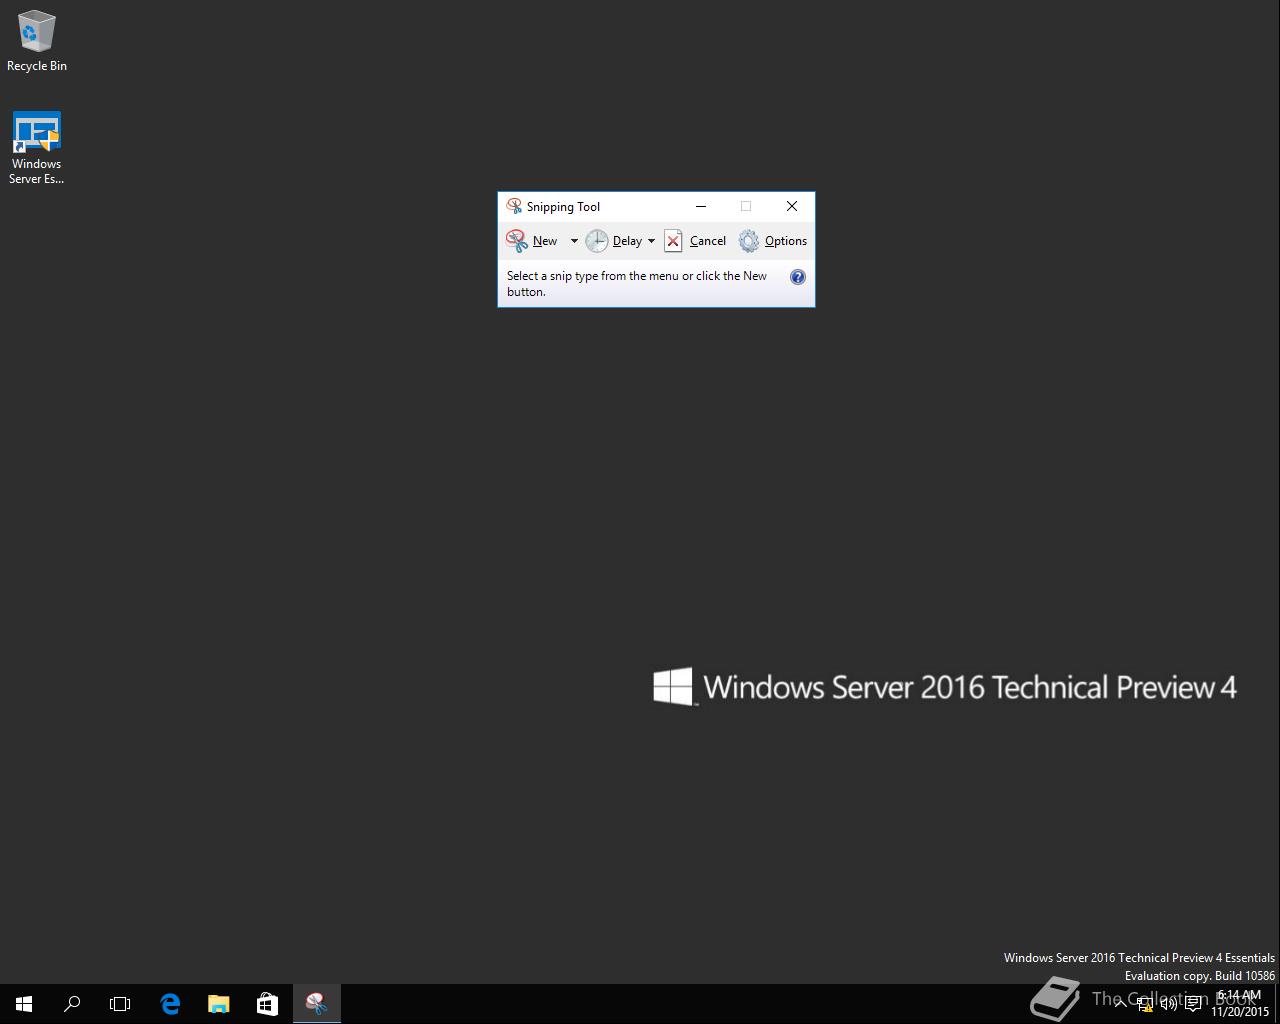Click the Delay button in Snipping Tool
The height and width of the screenshot is (1024, 1280).
[614, 241]
